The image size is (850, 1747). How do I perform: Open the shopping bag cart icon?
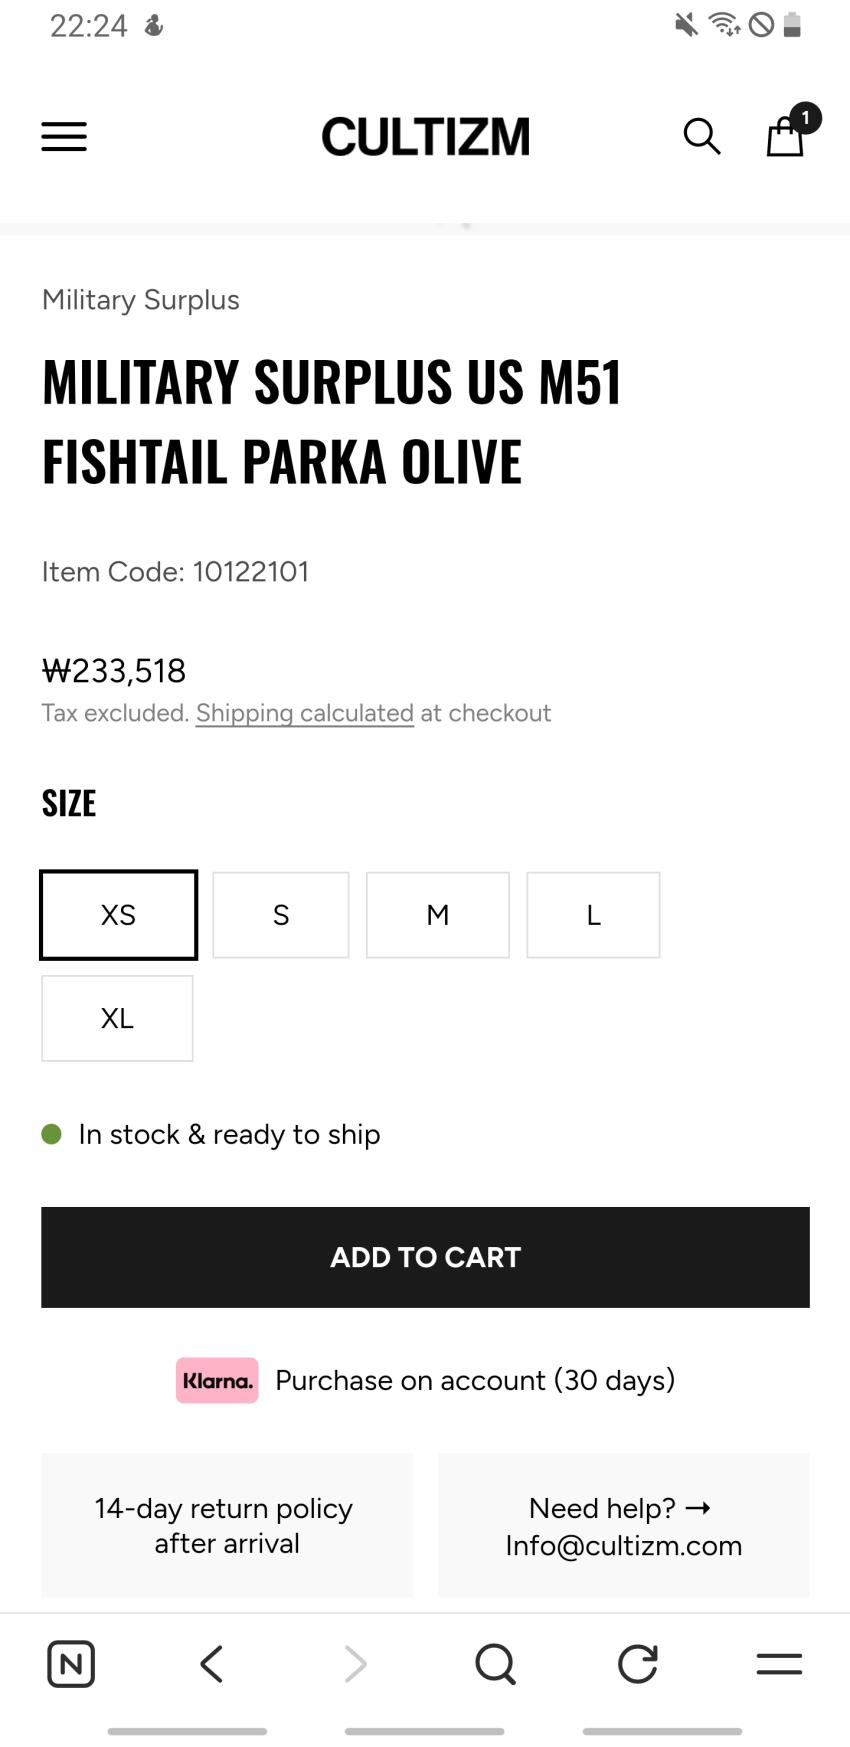(x=786, y=136)
